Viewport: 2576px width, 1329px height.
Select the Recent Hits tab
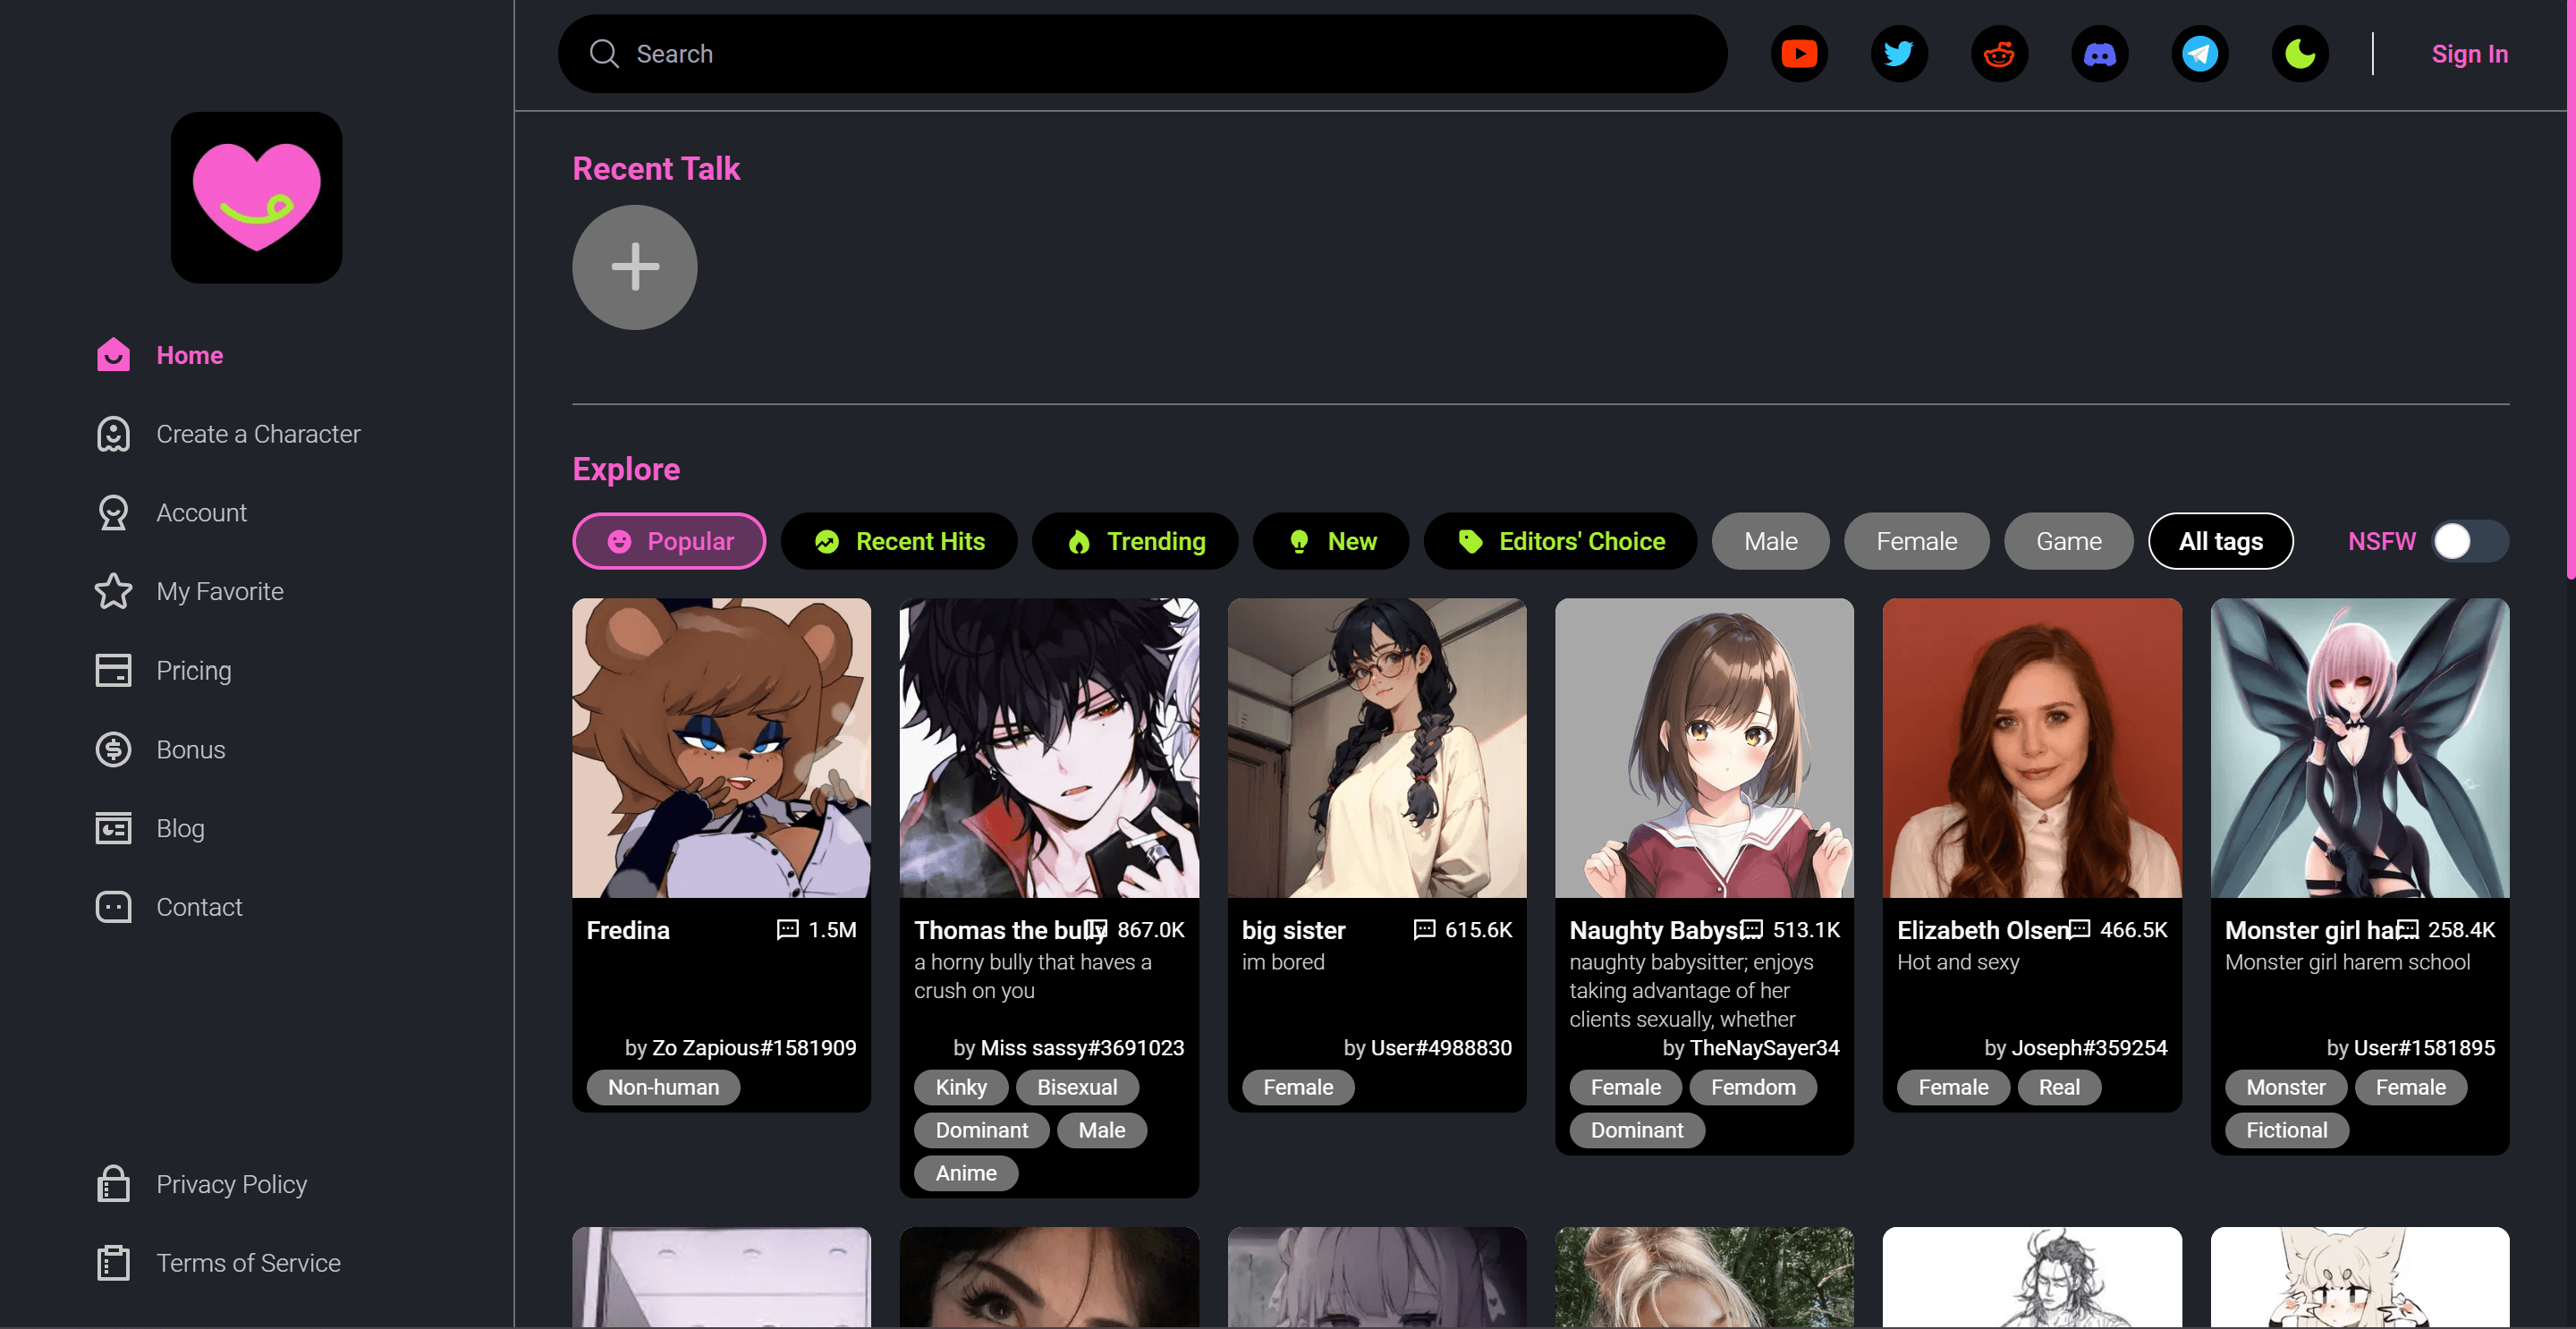pos(898,541)
